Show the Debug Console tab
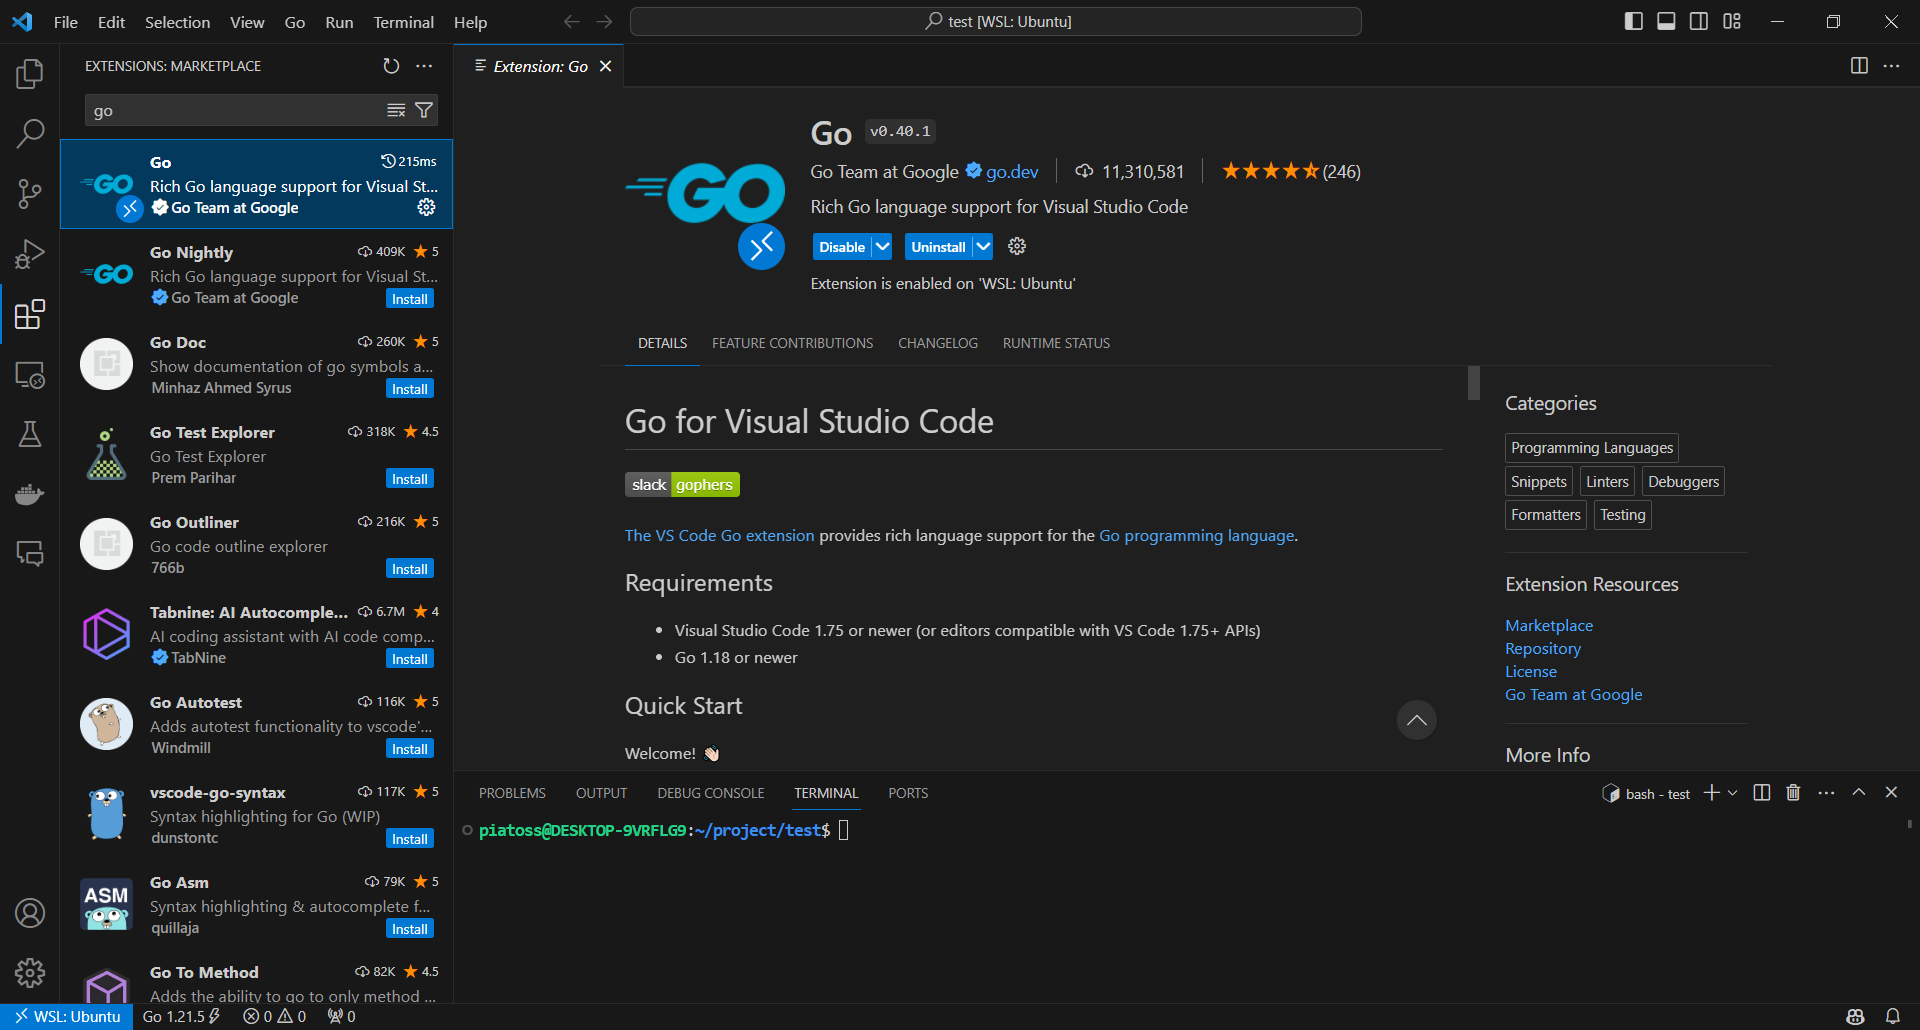This screenshot has width=1920, height=1030. pyautogui.click(x=711, y=793)
